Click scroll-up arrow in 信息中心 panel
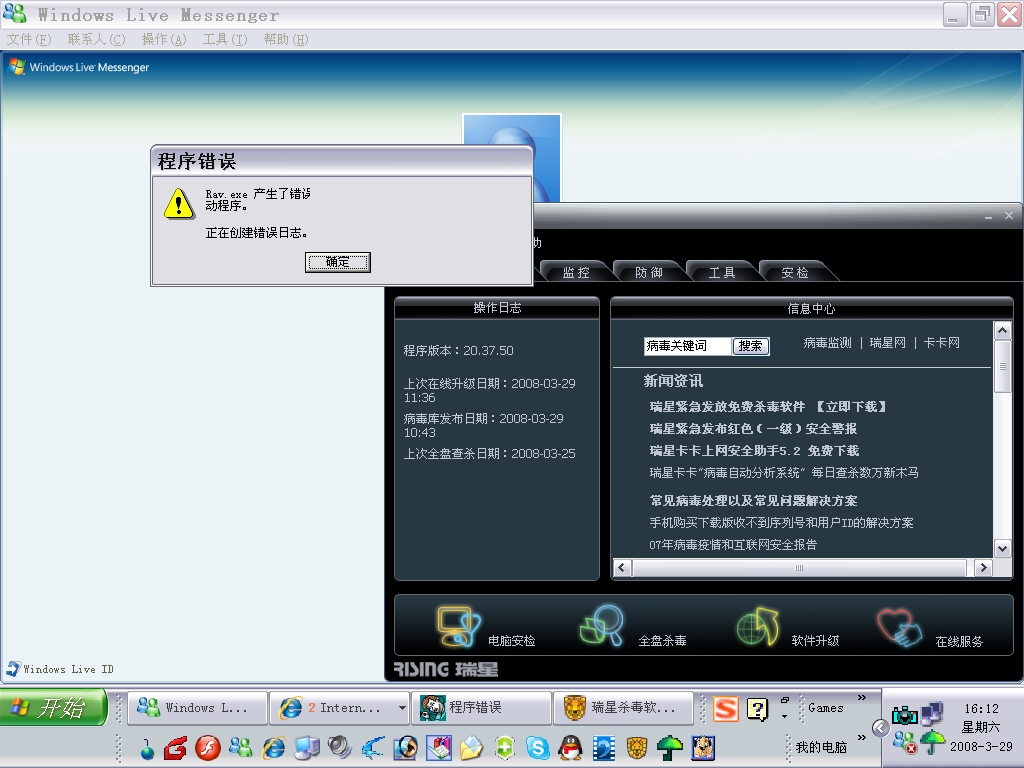 point(1002,330)
